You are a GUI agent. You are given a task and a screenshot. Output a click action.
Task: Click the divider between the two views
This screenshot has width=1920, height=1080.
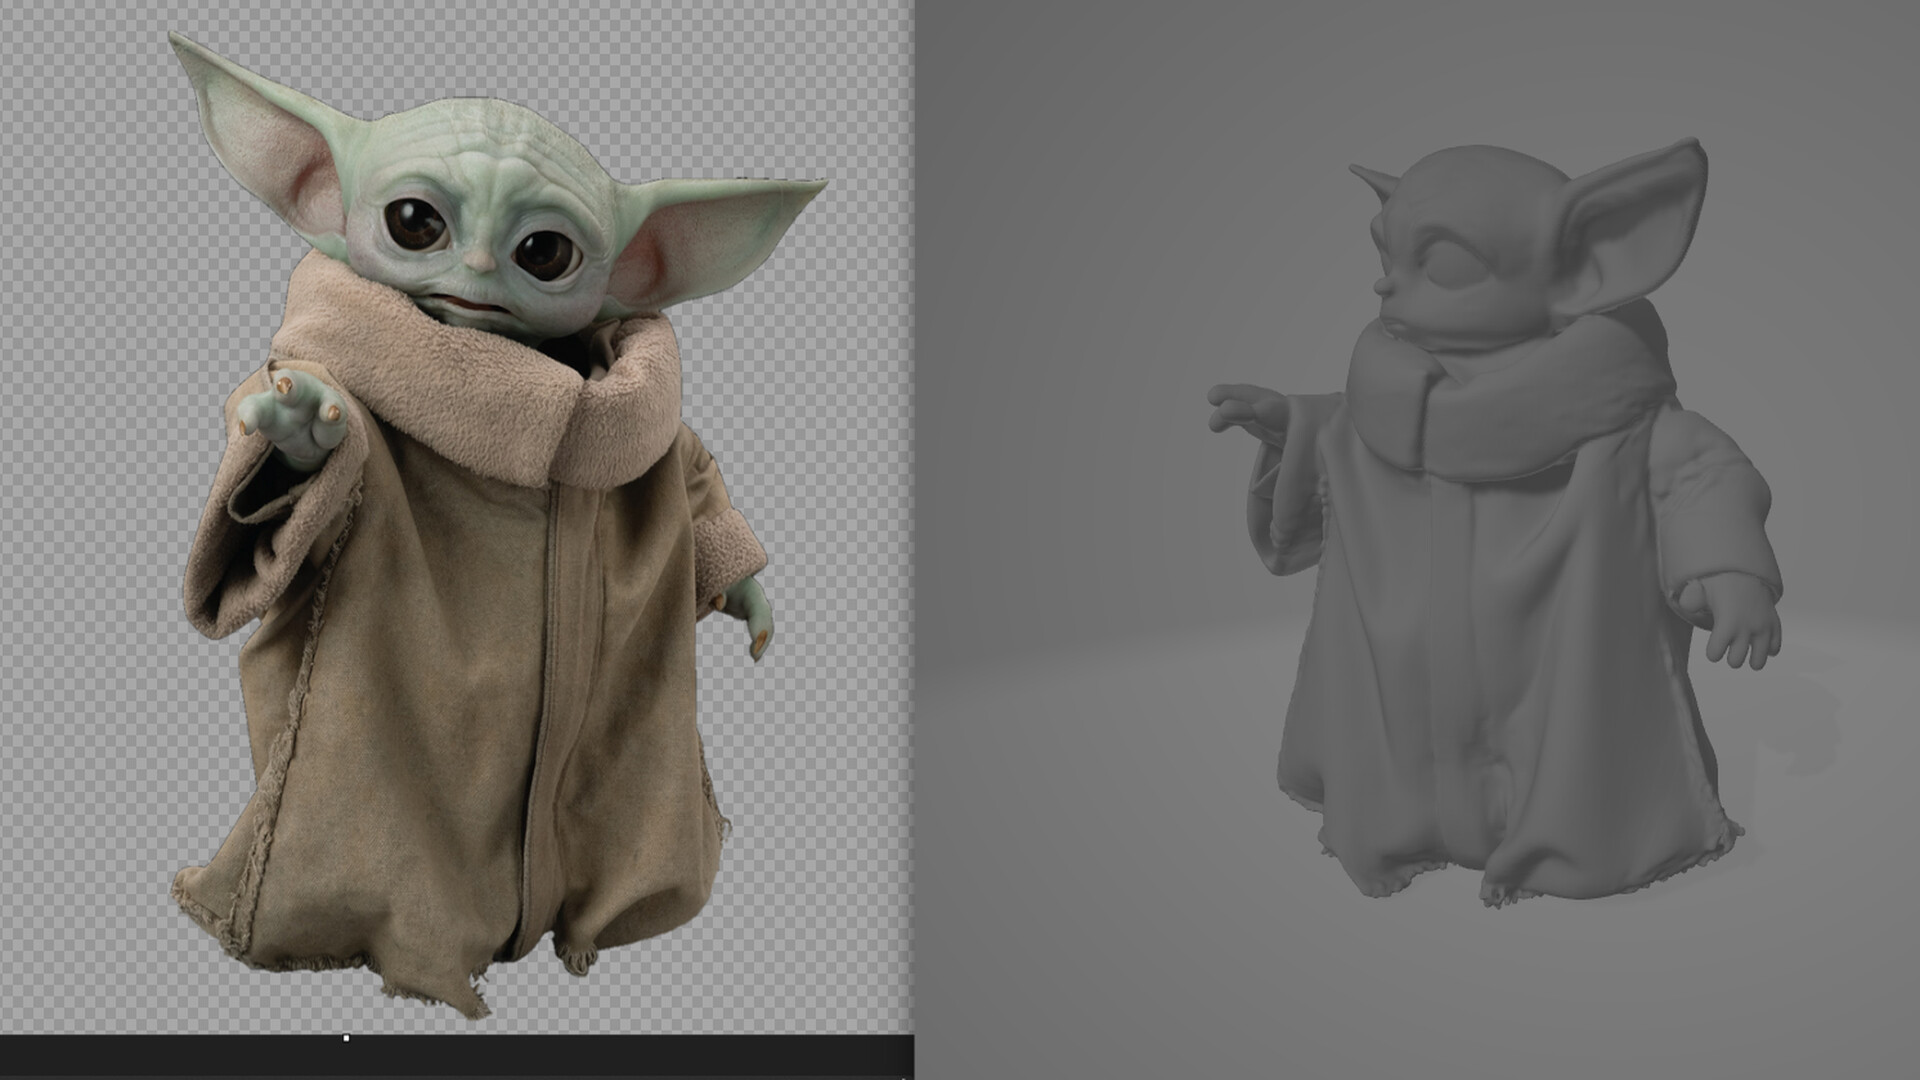914,500
